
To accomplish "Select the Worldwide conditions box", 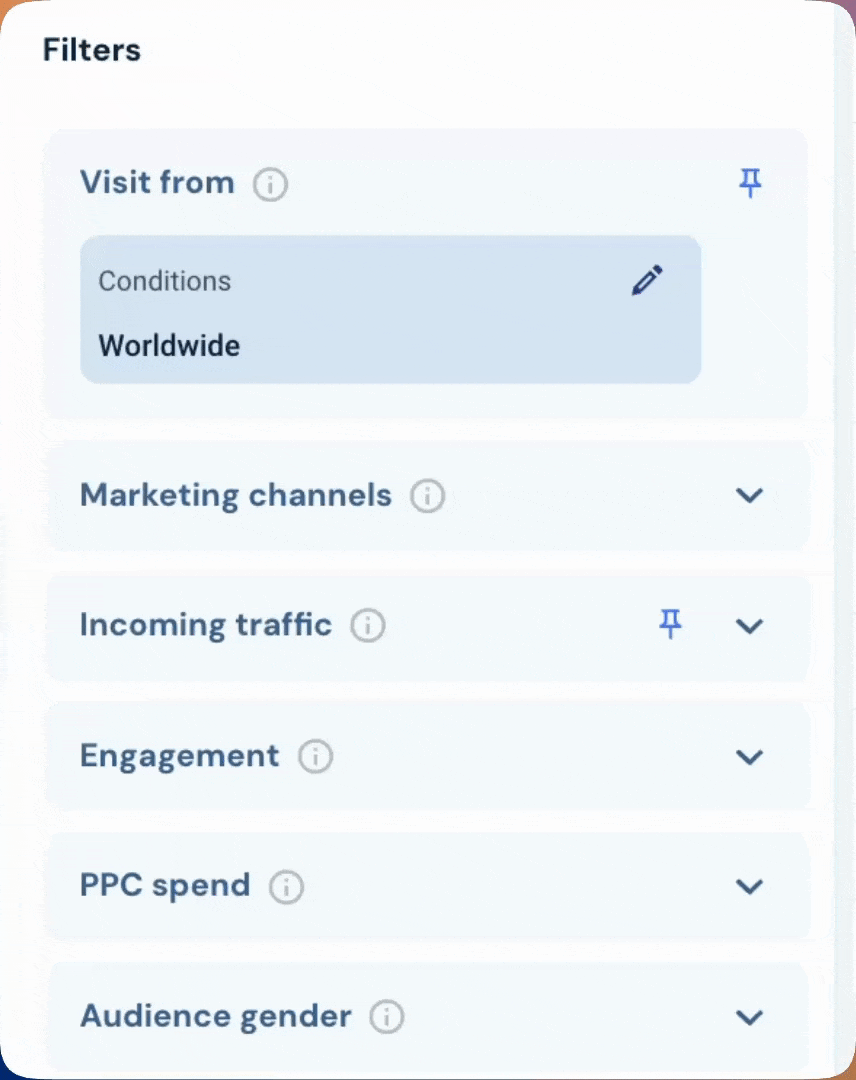I will tap(390, 310).
